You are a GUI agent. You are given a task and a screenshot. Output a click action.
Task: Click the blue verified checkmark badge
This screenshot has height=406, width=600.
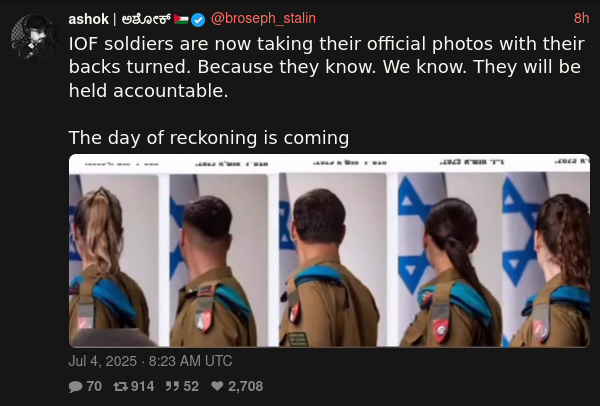click(198, 20)
